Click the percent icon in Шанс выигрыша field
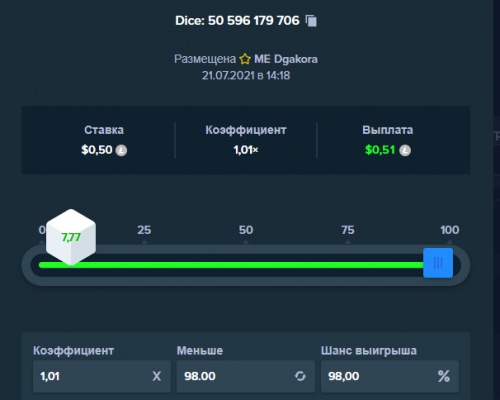The image size is (500, 400). [x=444, y=376]
